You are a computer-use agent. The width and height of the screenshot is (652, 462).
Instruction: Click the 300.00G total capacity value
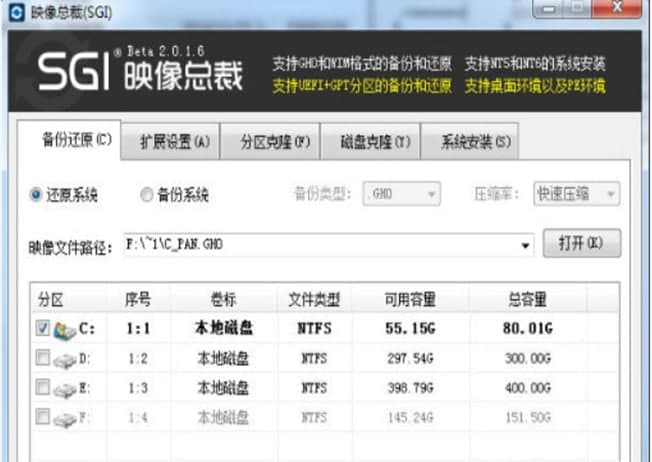[x=528, y=358]
